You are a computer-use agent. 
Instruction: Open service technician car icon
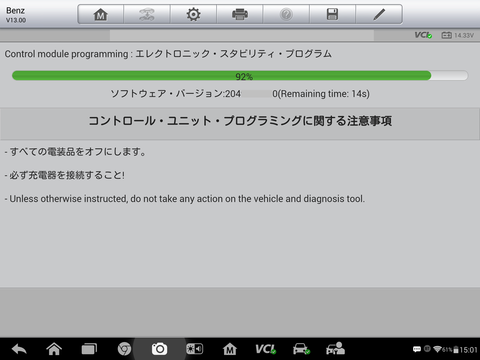click(336, 348)
